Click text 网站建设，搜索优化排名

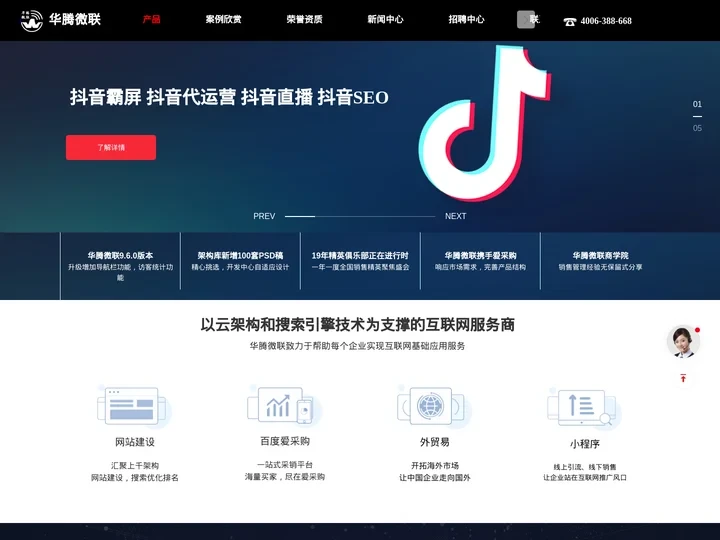pos(135,478)
